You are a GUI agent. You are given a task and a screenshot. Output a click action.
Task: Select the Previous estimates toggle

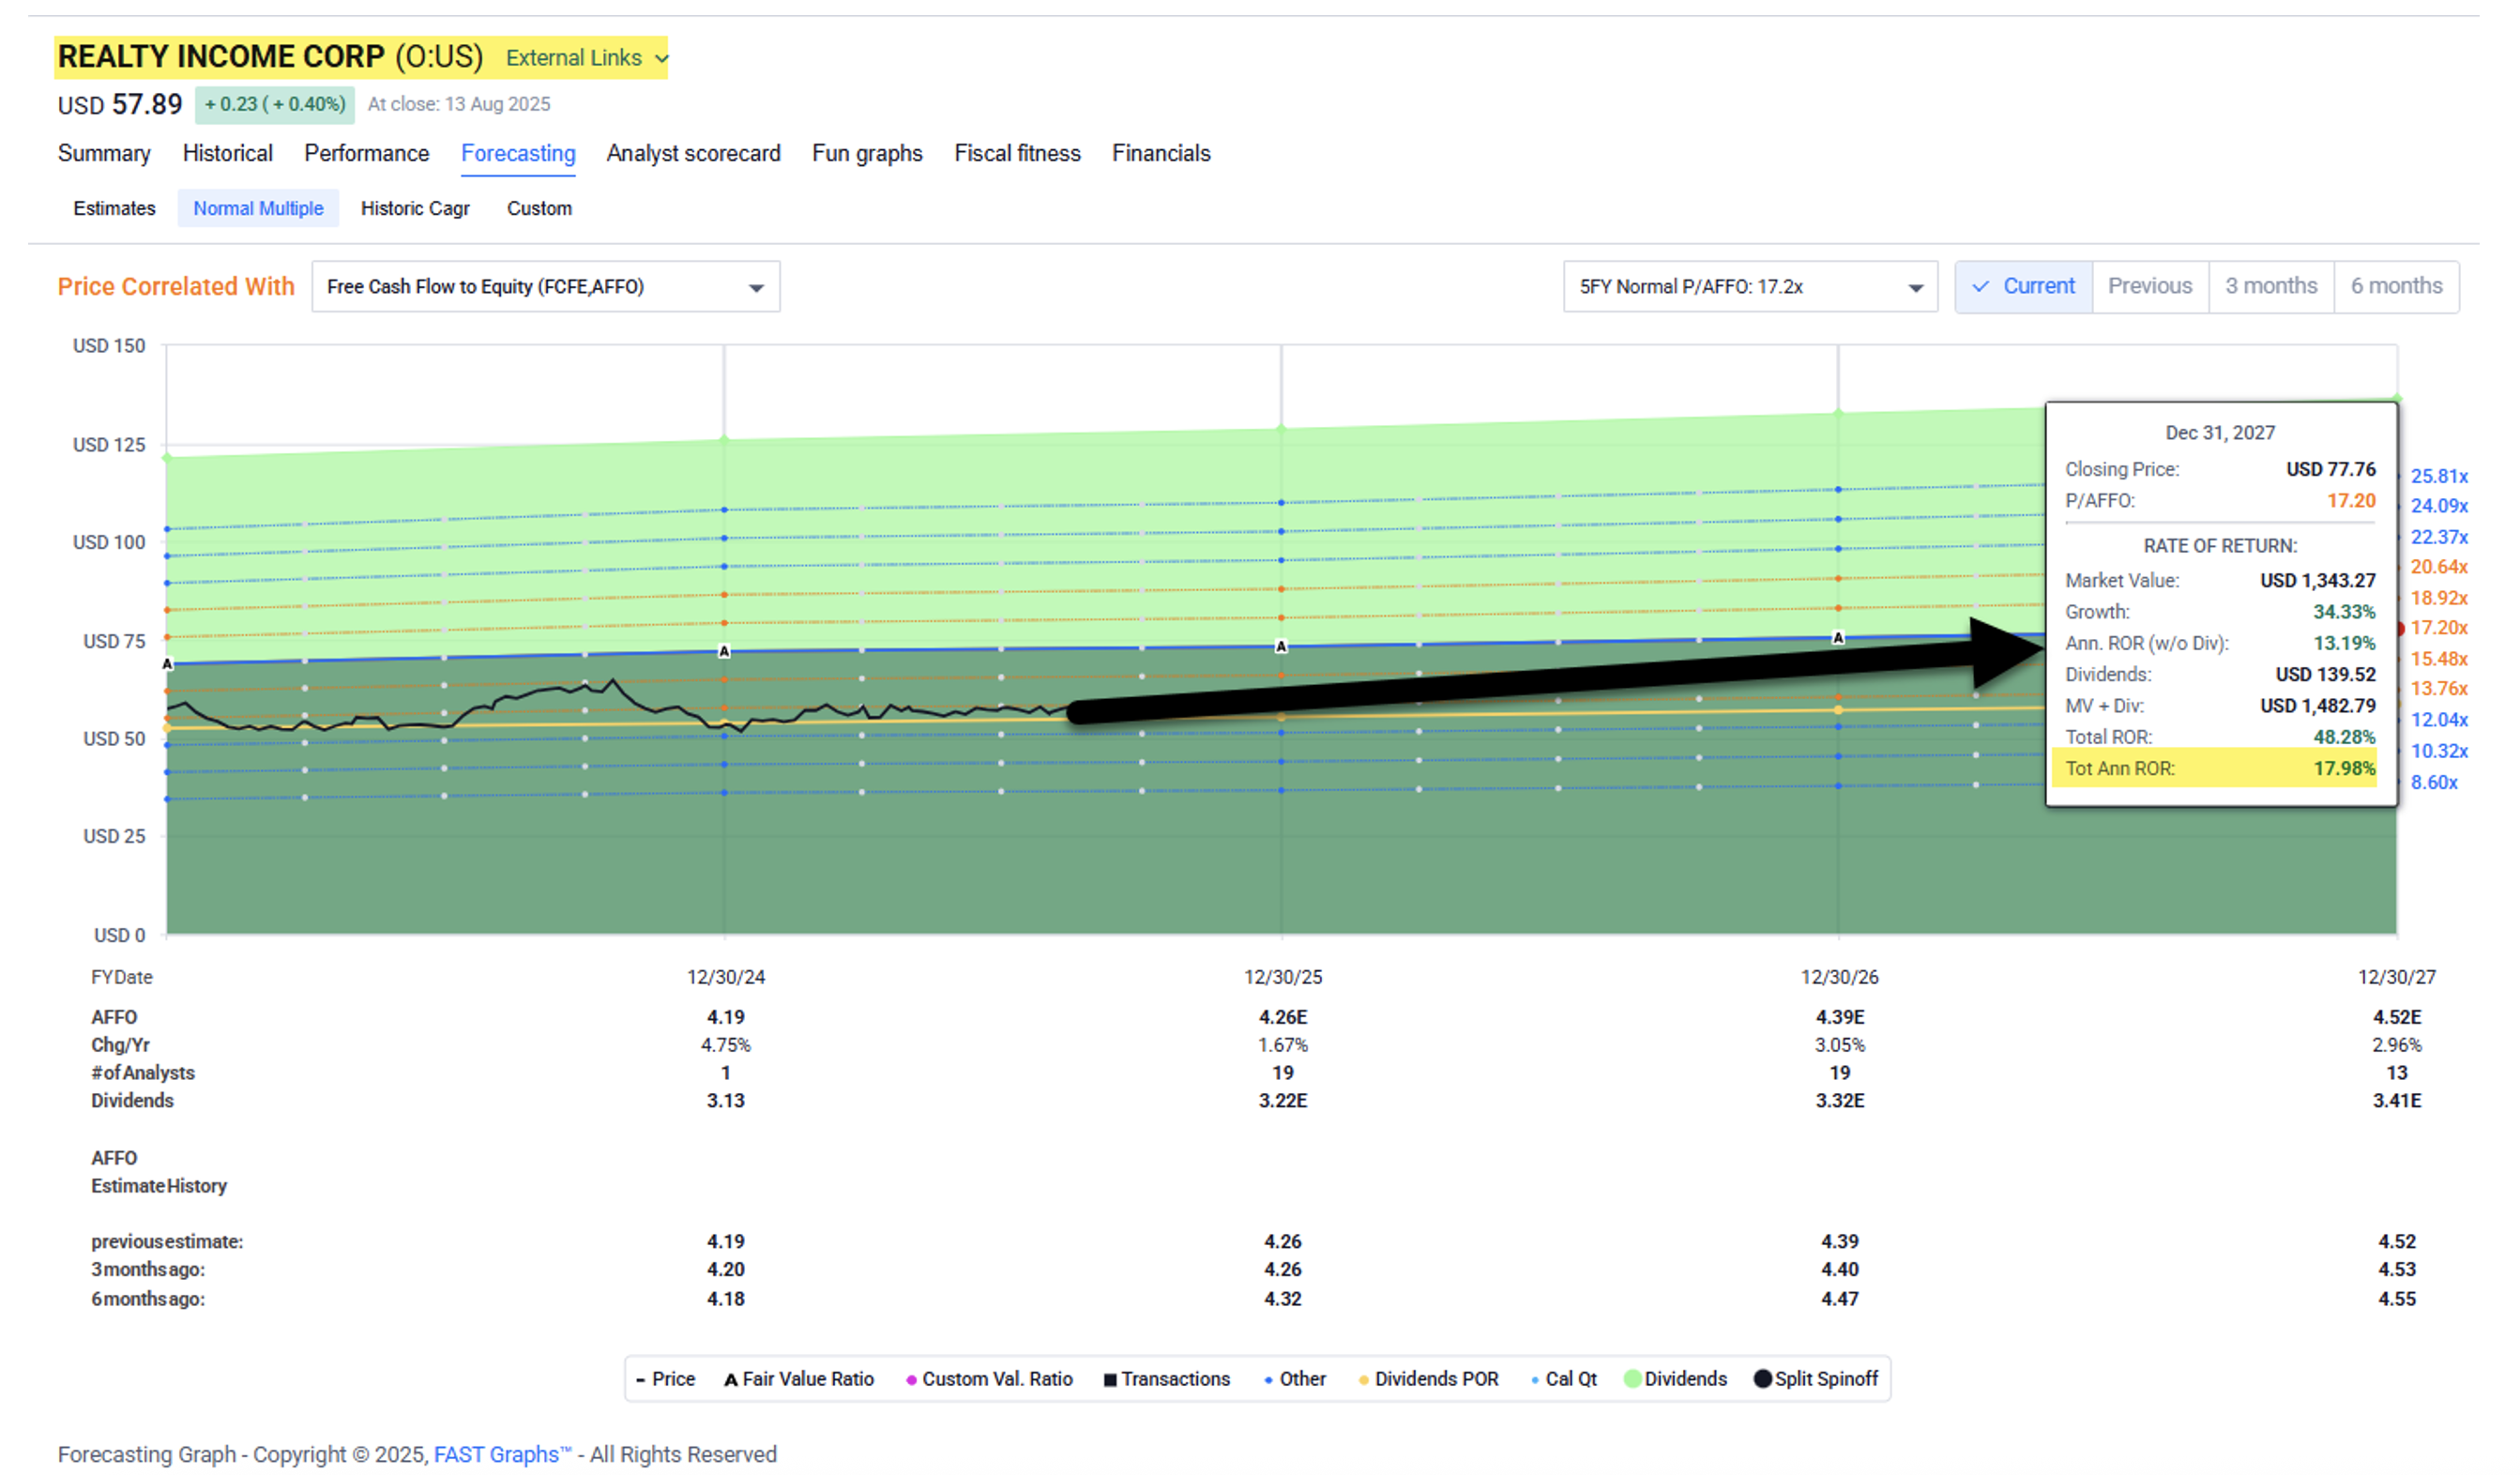pos(2150,286)
